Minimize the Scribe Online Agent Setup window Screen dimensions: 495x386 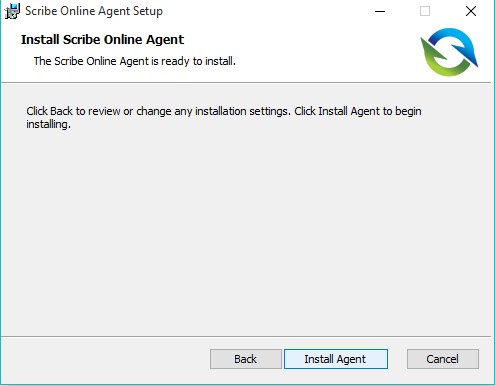(x=380, y=11)
